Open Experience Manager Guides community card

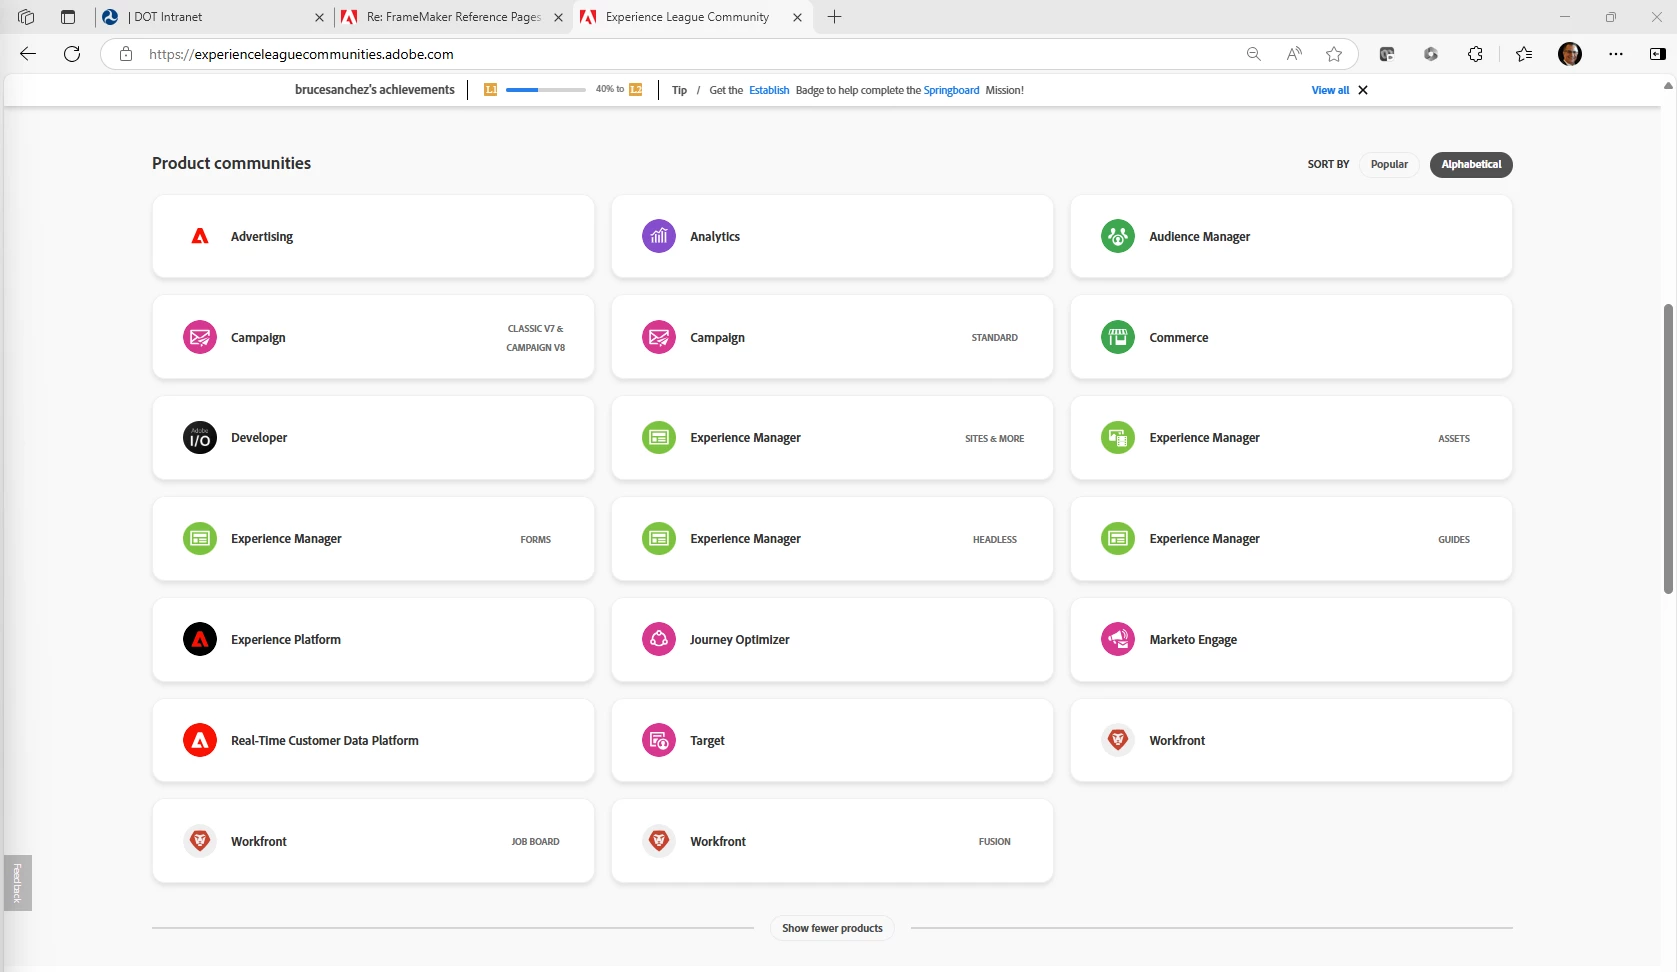1291,539
